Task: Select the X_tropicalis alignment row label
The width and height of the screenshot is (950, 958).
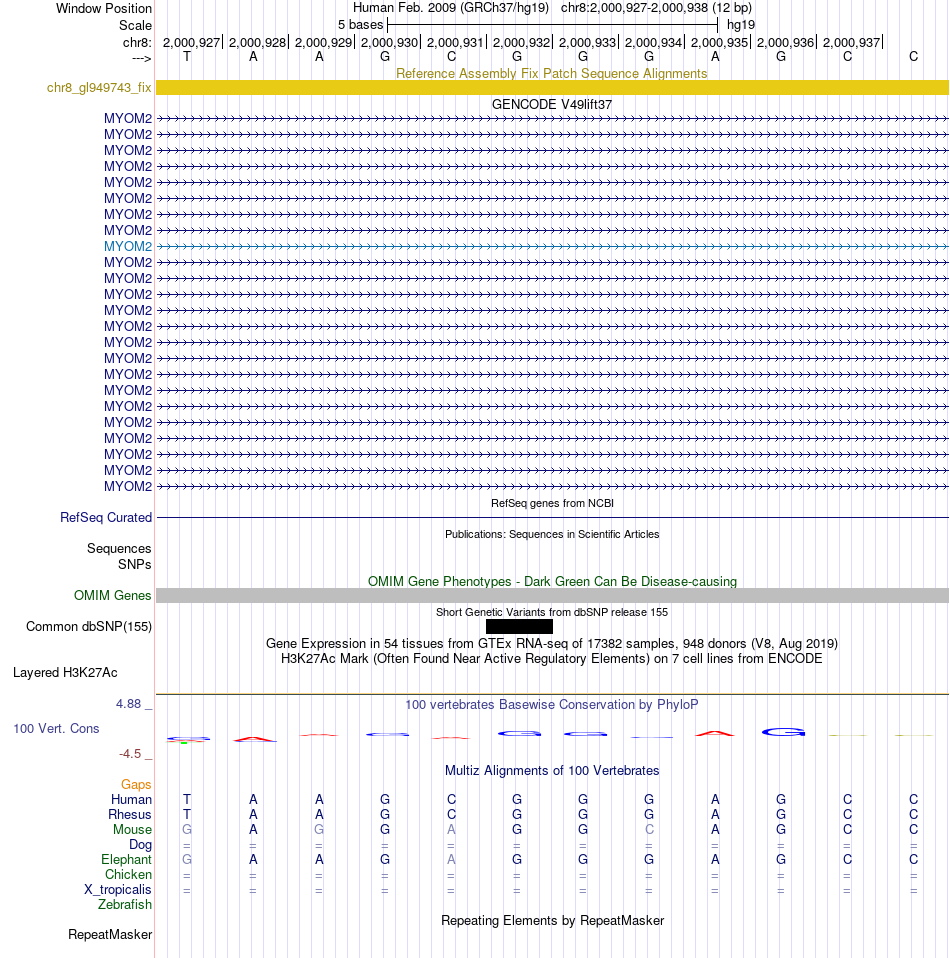Action: tap(118, 890)
